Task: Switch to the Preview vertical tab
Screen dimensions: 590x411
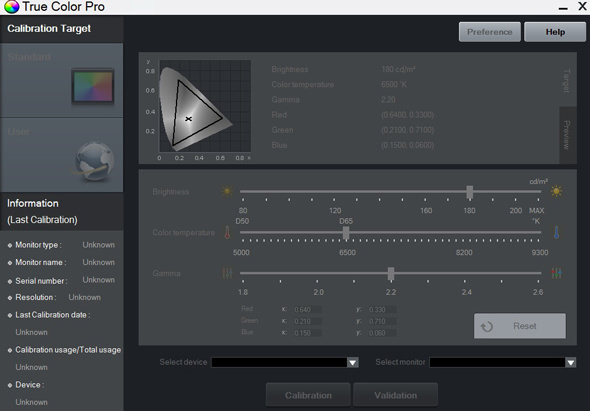Action: (568, 135)
